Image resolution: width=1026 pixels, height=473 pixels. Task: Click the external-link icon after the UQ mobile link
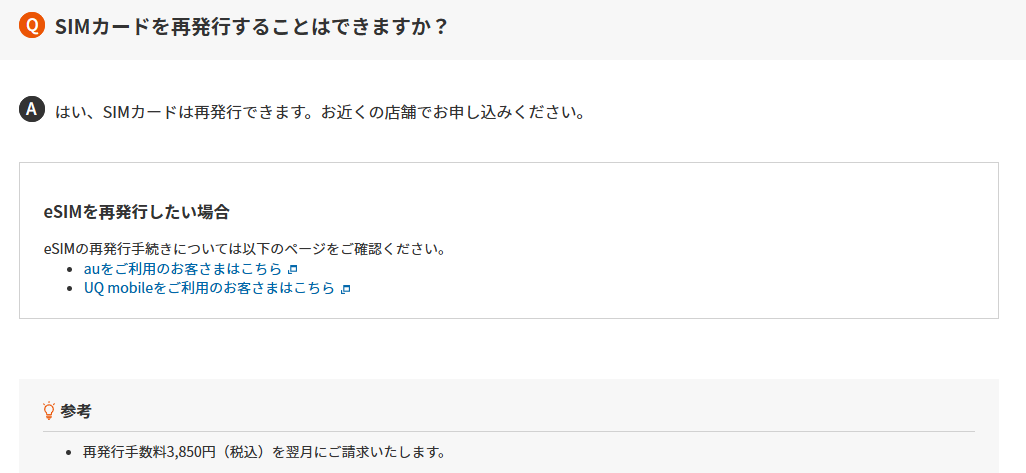[346, 289]
